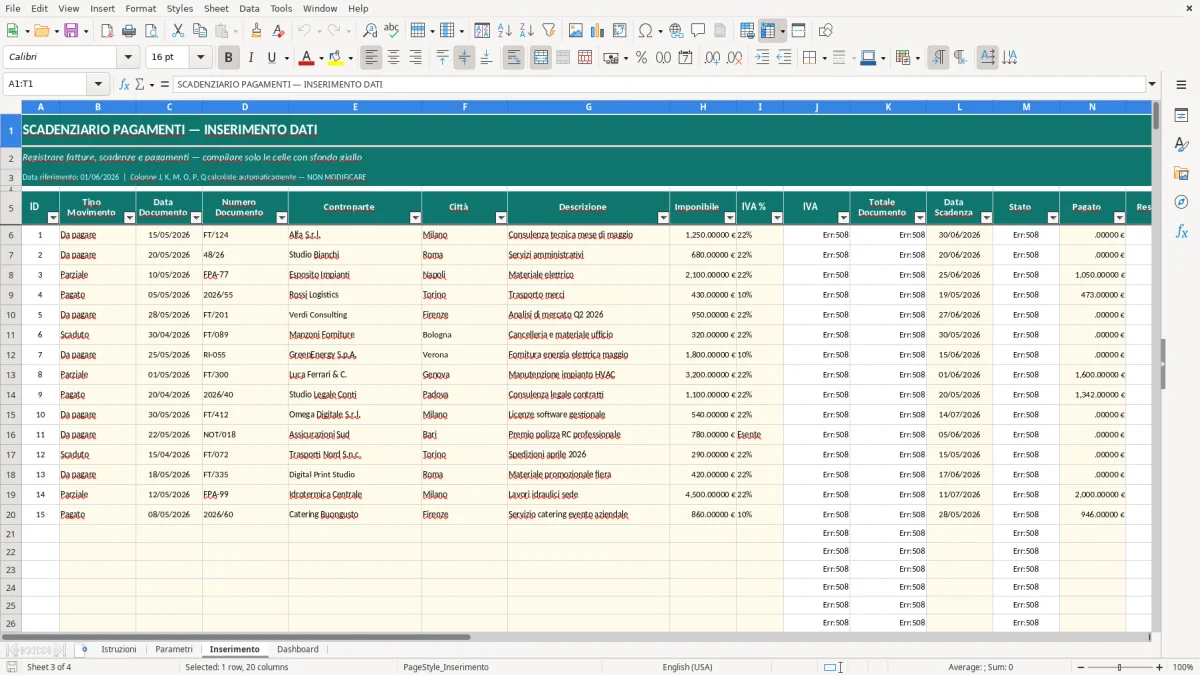Open the Sheet menu

click(x=216, y=8)
